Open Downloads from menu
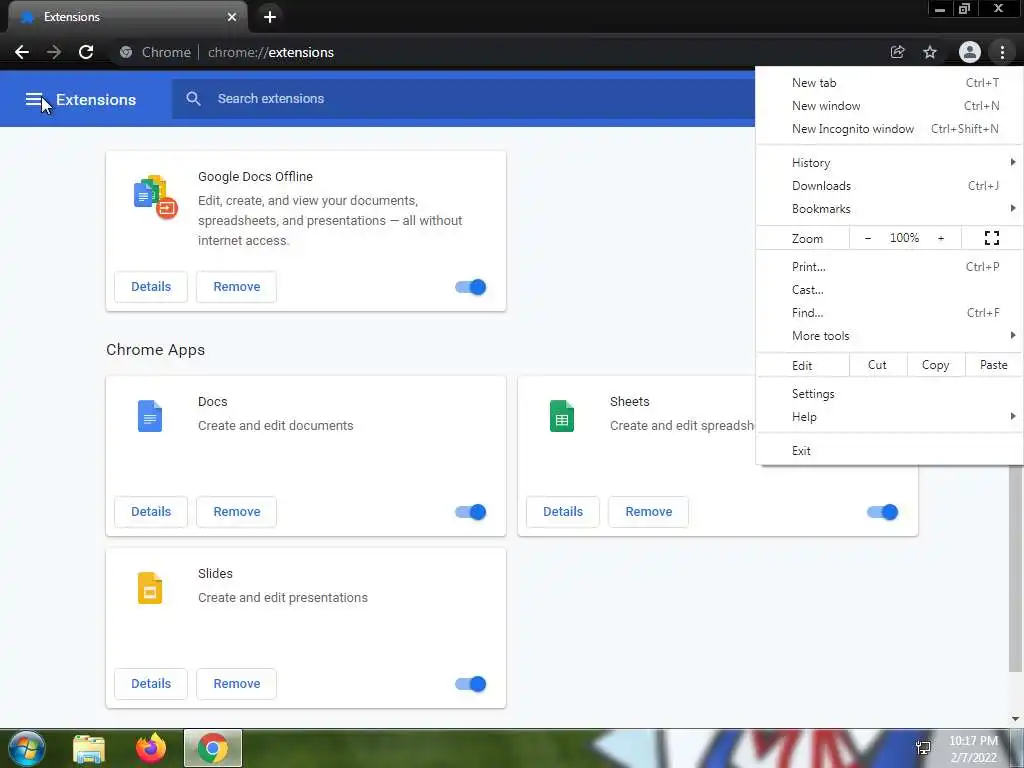The height and width of the screenshot is (768, 1024). tap(889, 186)
